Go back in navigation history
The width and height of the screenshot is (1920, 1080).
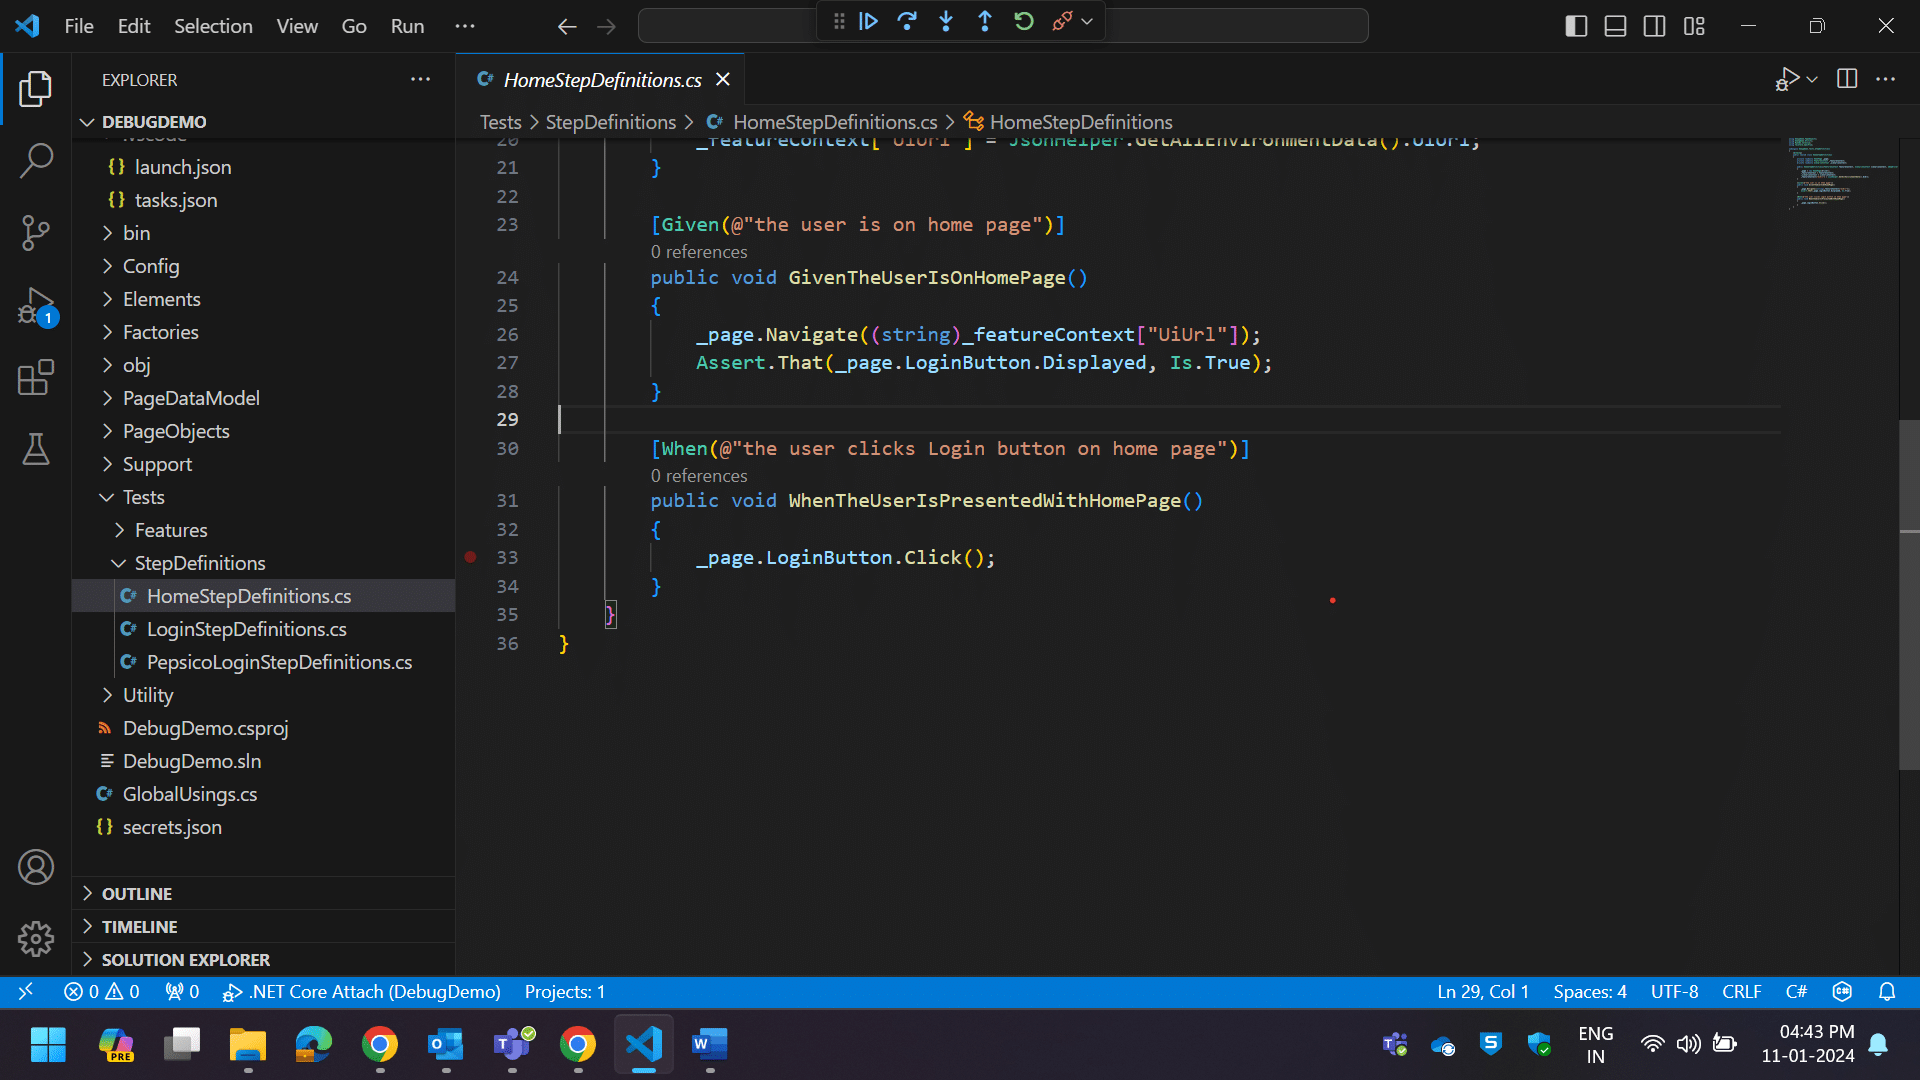point(567,27)
